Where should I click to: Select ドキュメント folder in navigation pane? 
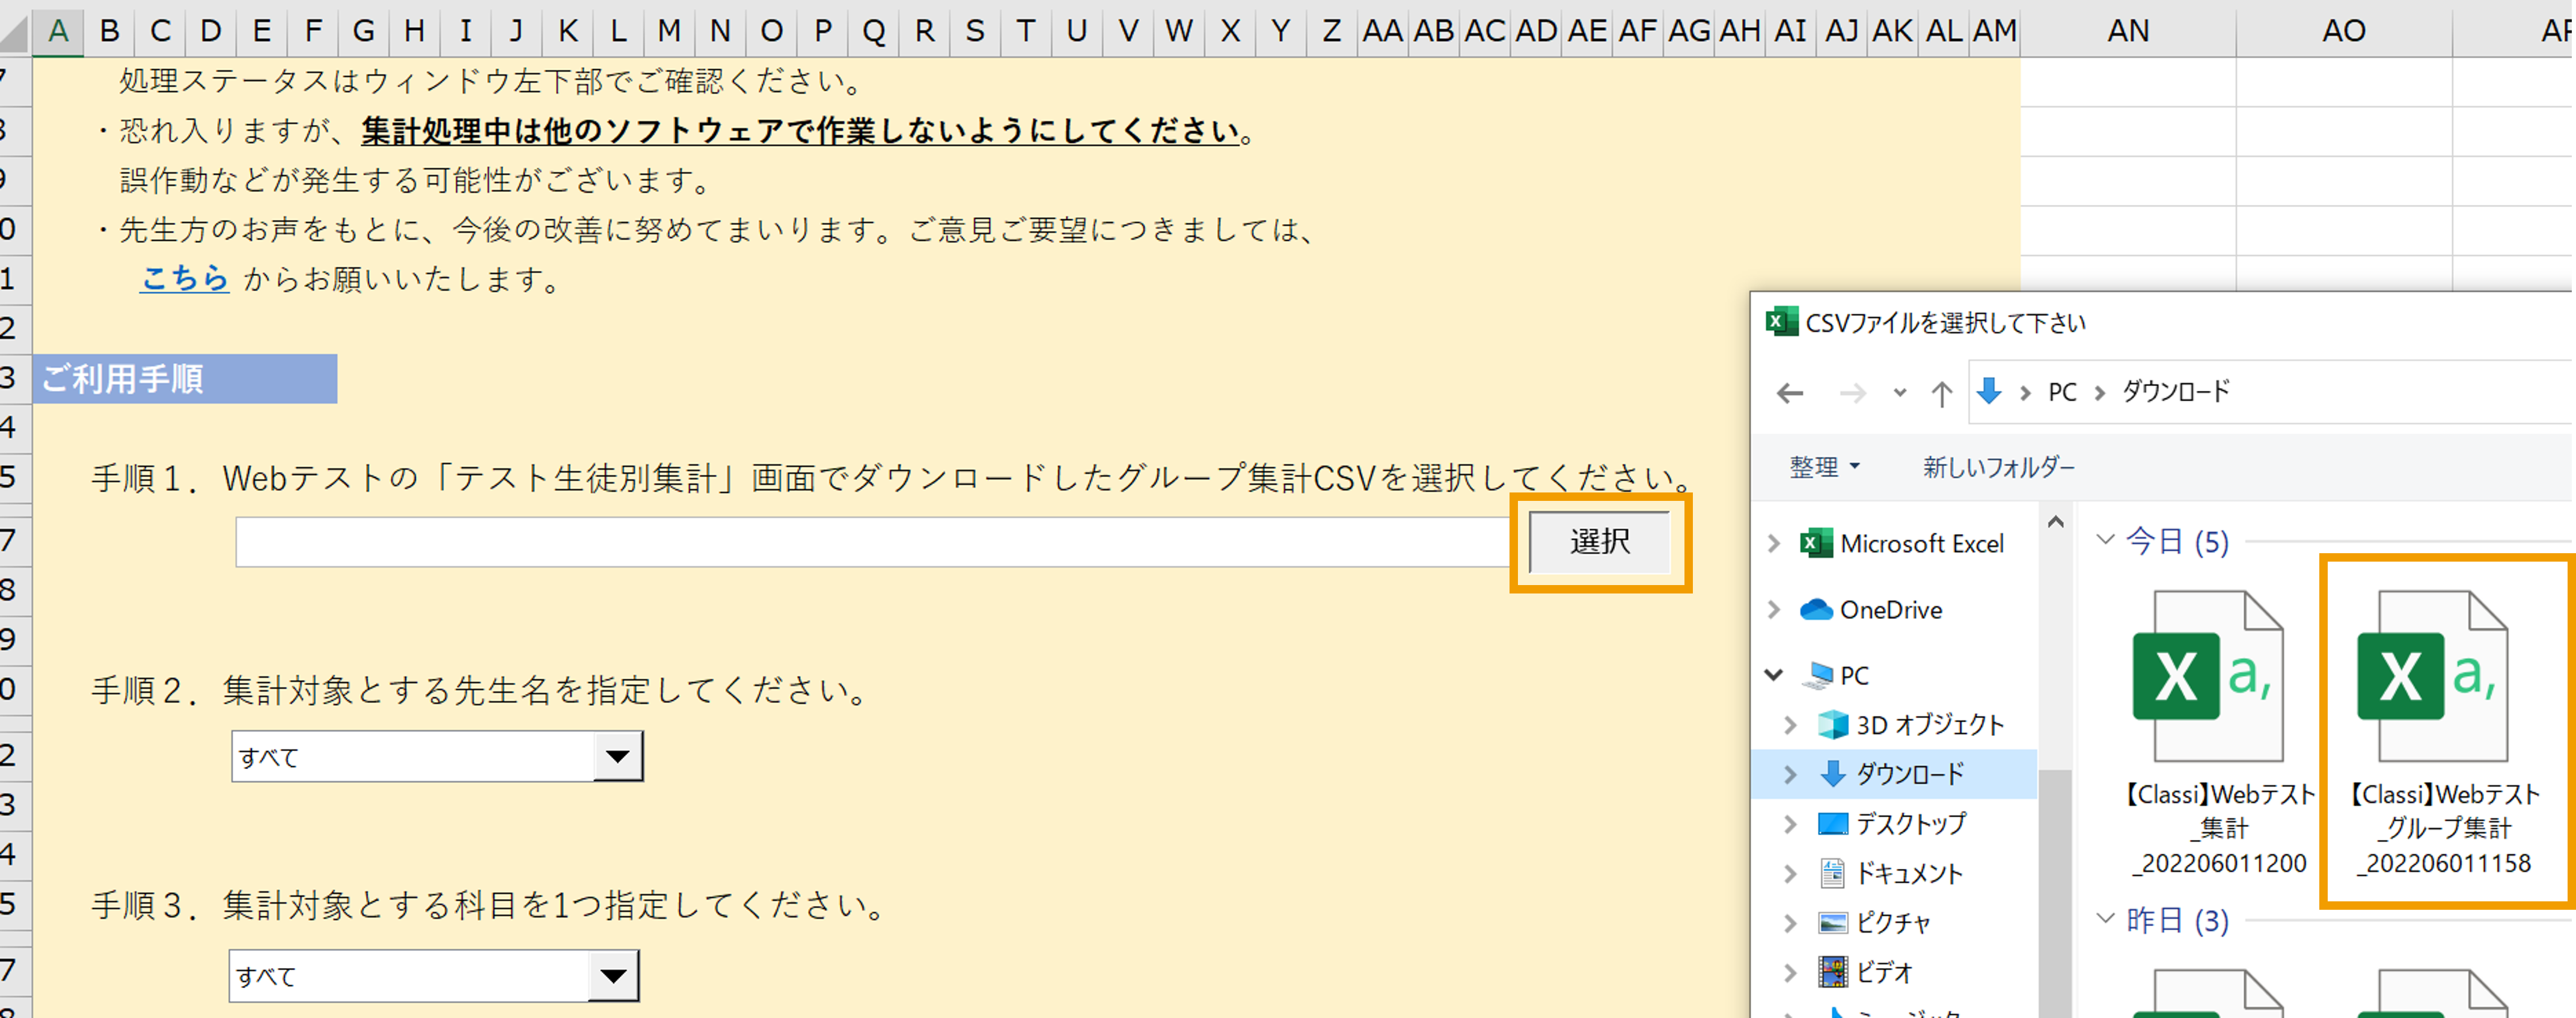pos(1891,873)
